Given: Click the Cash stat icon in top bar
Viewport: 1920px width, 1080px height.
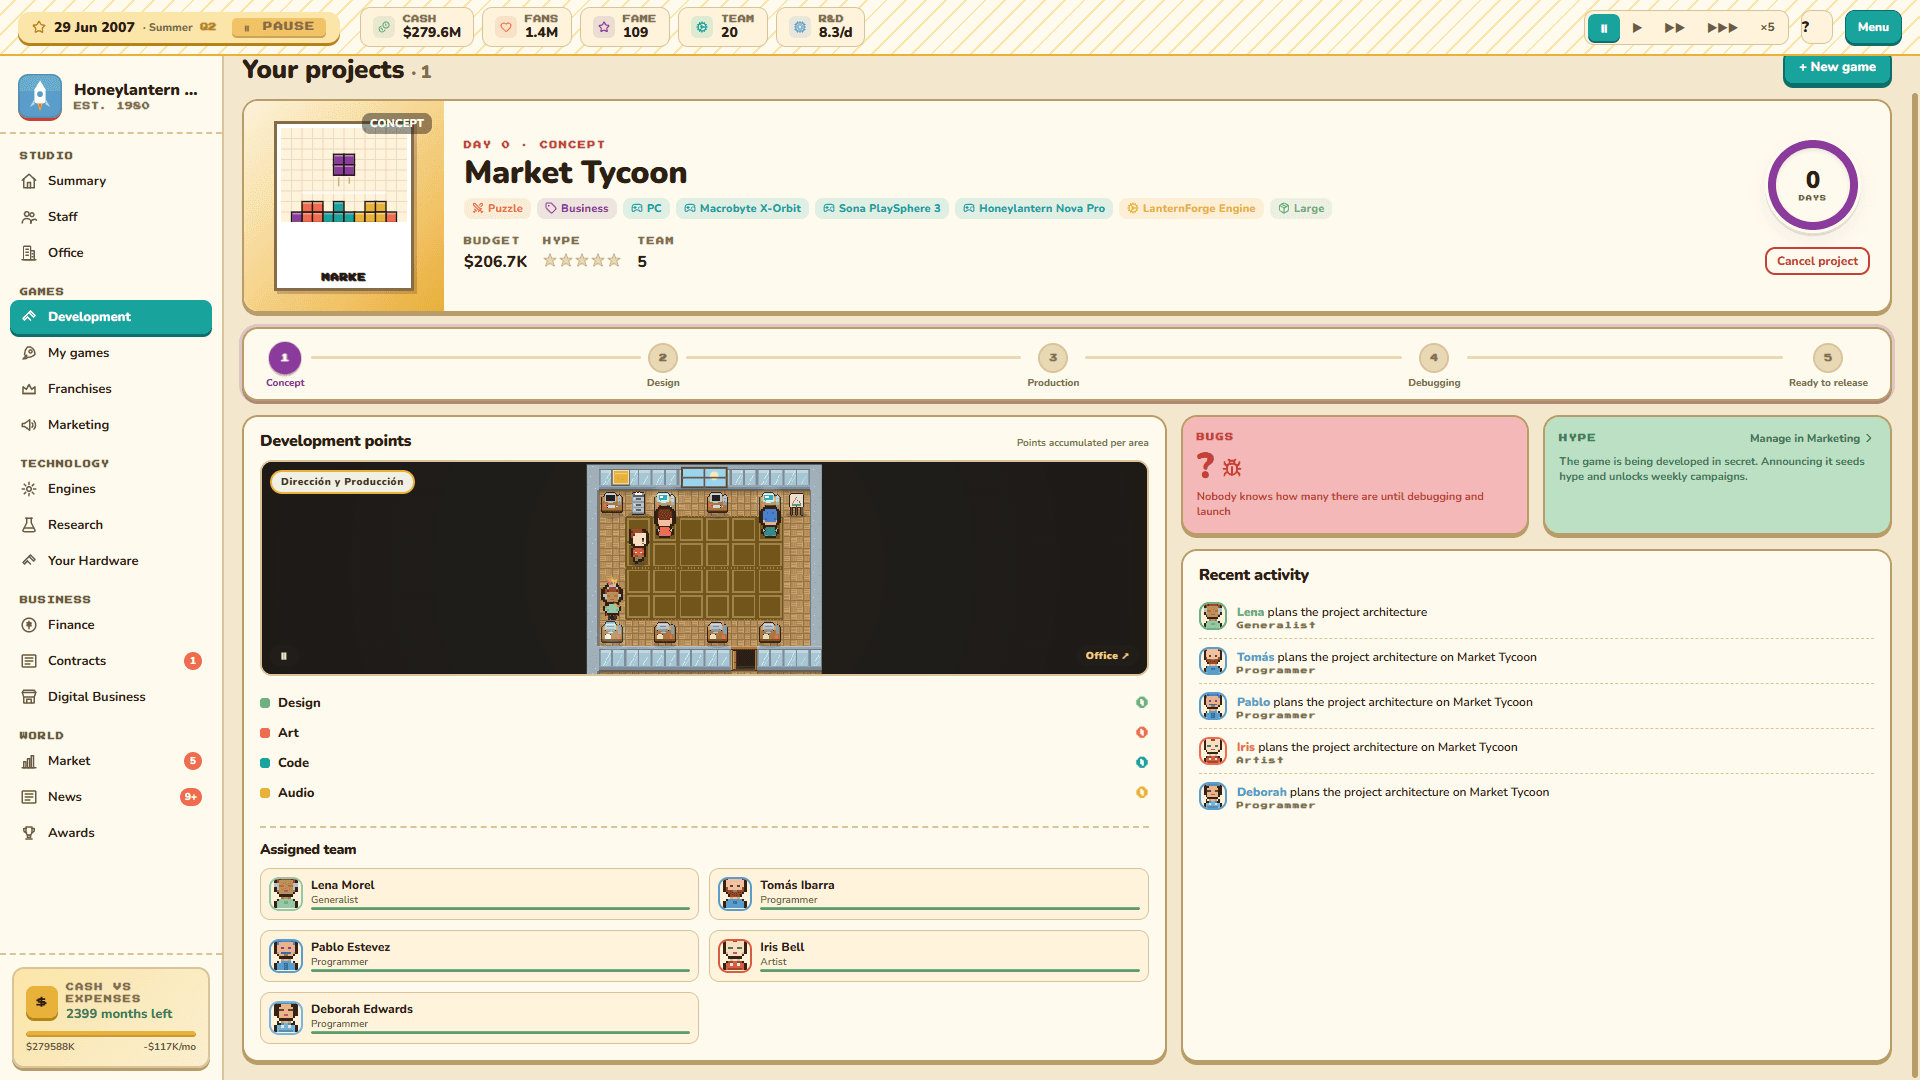Looking at the screenshot, I should pyautogui.click(x=384, y=27).
